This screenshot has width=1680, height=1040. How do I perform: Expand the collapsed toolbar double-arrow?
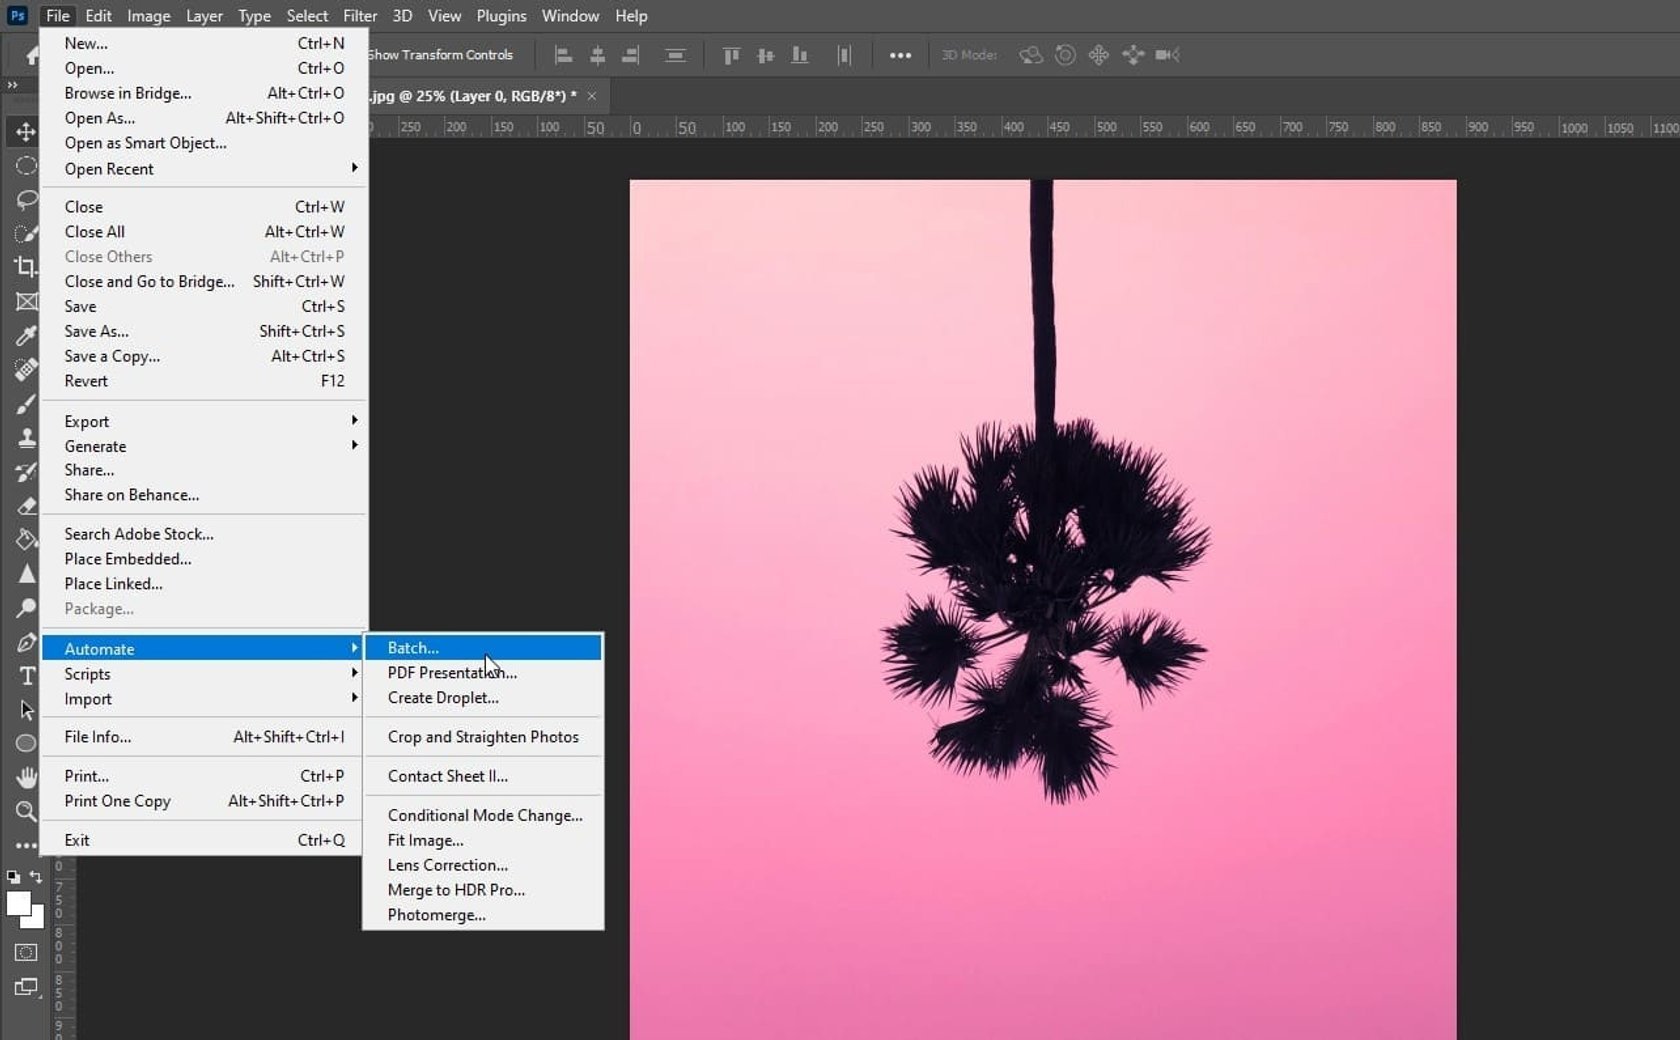(x=12, y=86)
